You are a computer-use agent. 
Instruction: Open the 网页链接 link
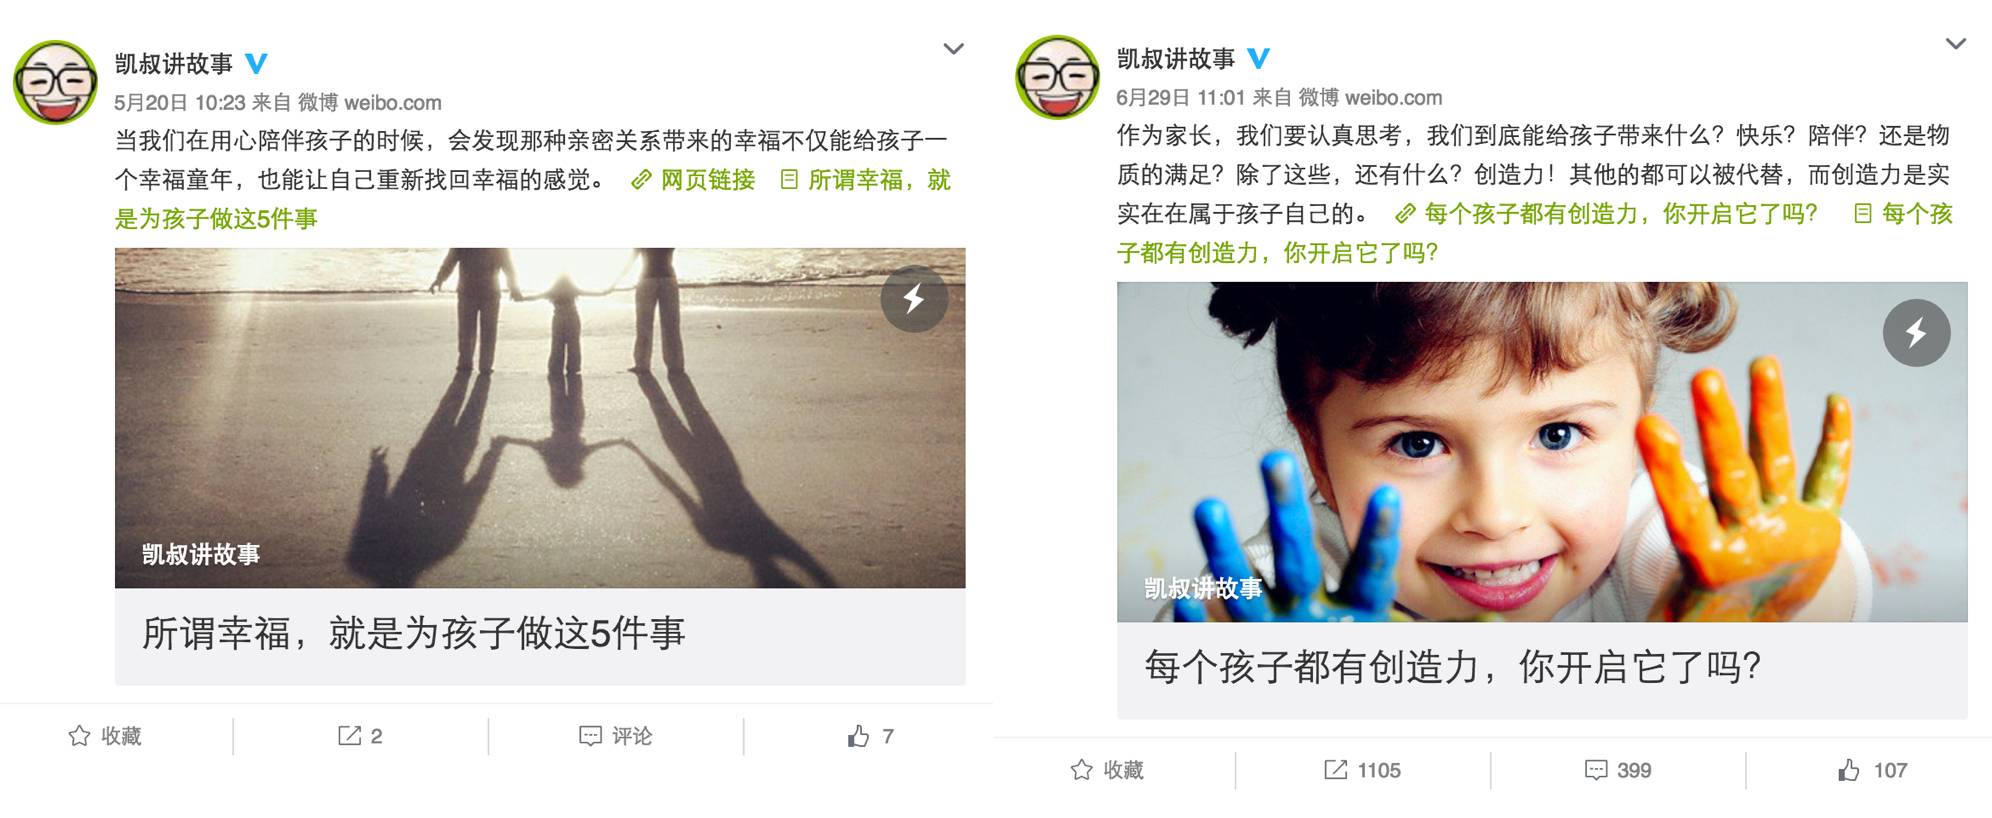(693, 180)
